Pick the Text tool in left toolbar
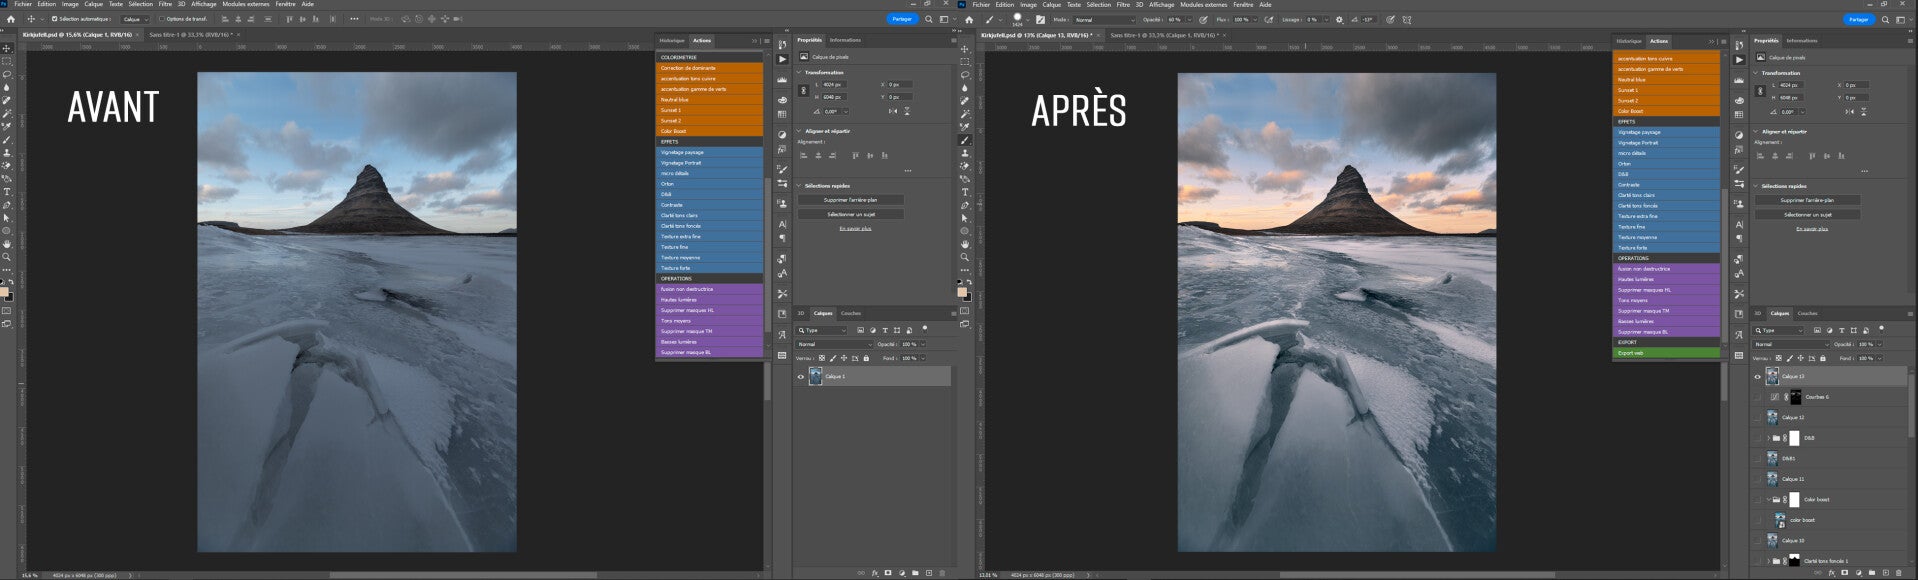 [x=6, y=191]
